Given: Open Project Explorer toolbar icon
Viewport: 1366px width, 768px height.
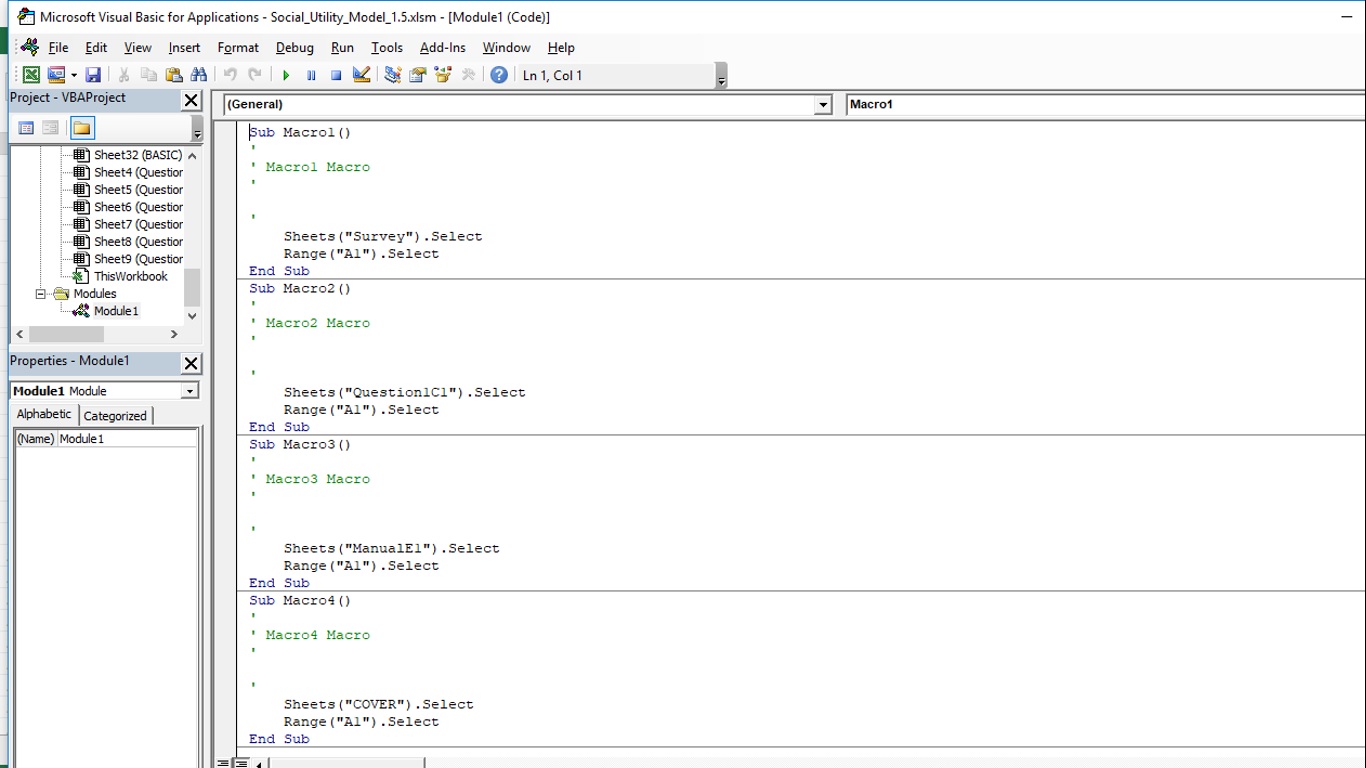Looking at the screenshot, I should pos(393,75).
